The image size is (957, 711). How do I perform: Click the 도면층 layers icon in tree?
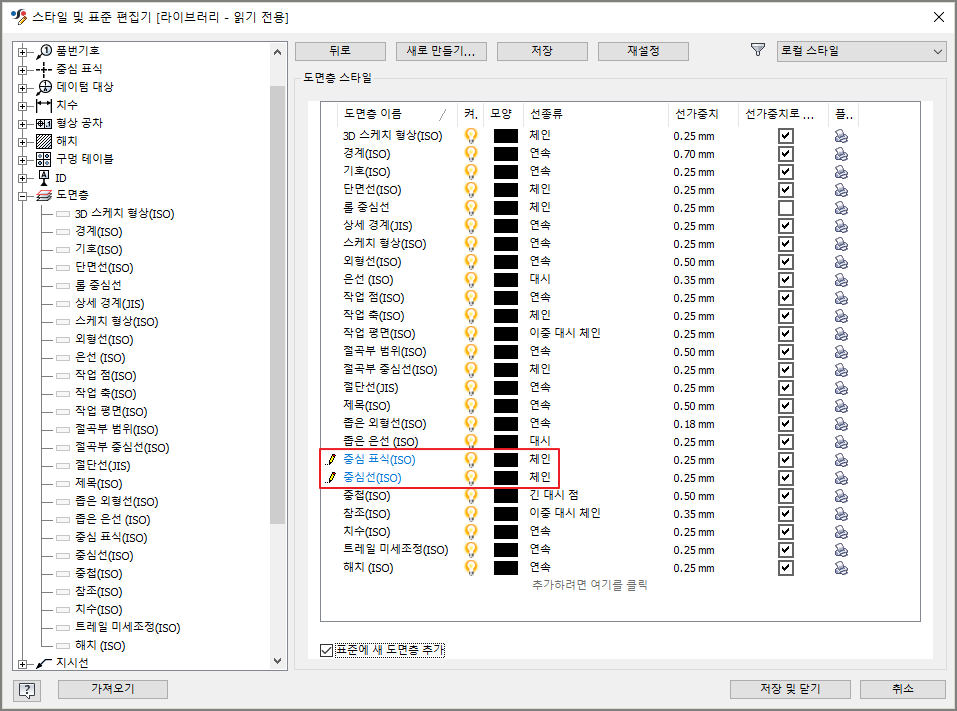pyautogui.click(x=44, y=195)
